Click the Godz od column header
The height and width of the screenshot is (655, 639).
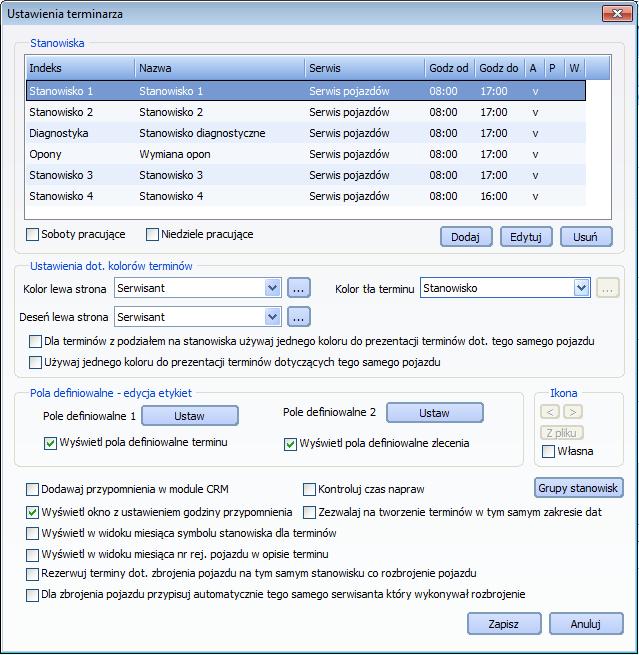pyautogui.click(x=450, y=68)
